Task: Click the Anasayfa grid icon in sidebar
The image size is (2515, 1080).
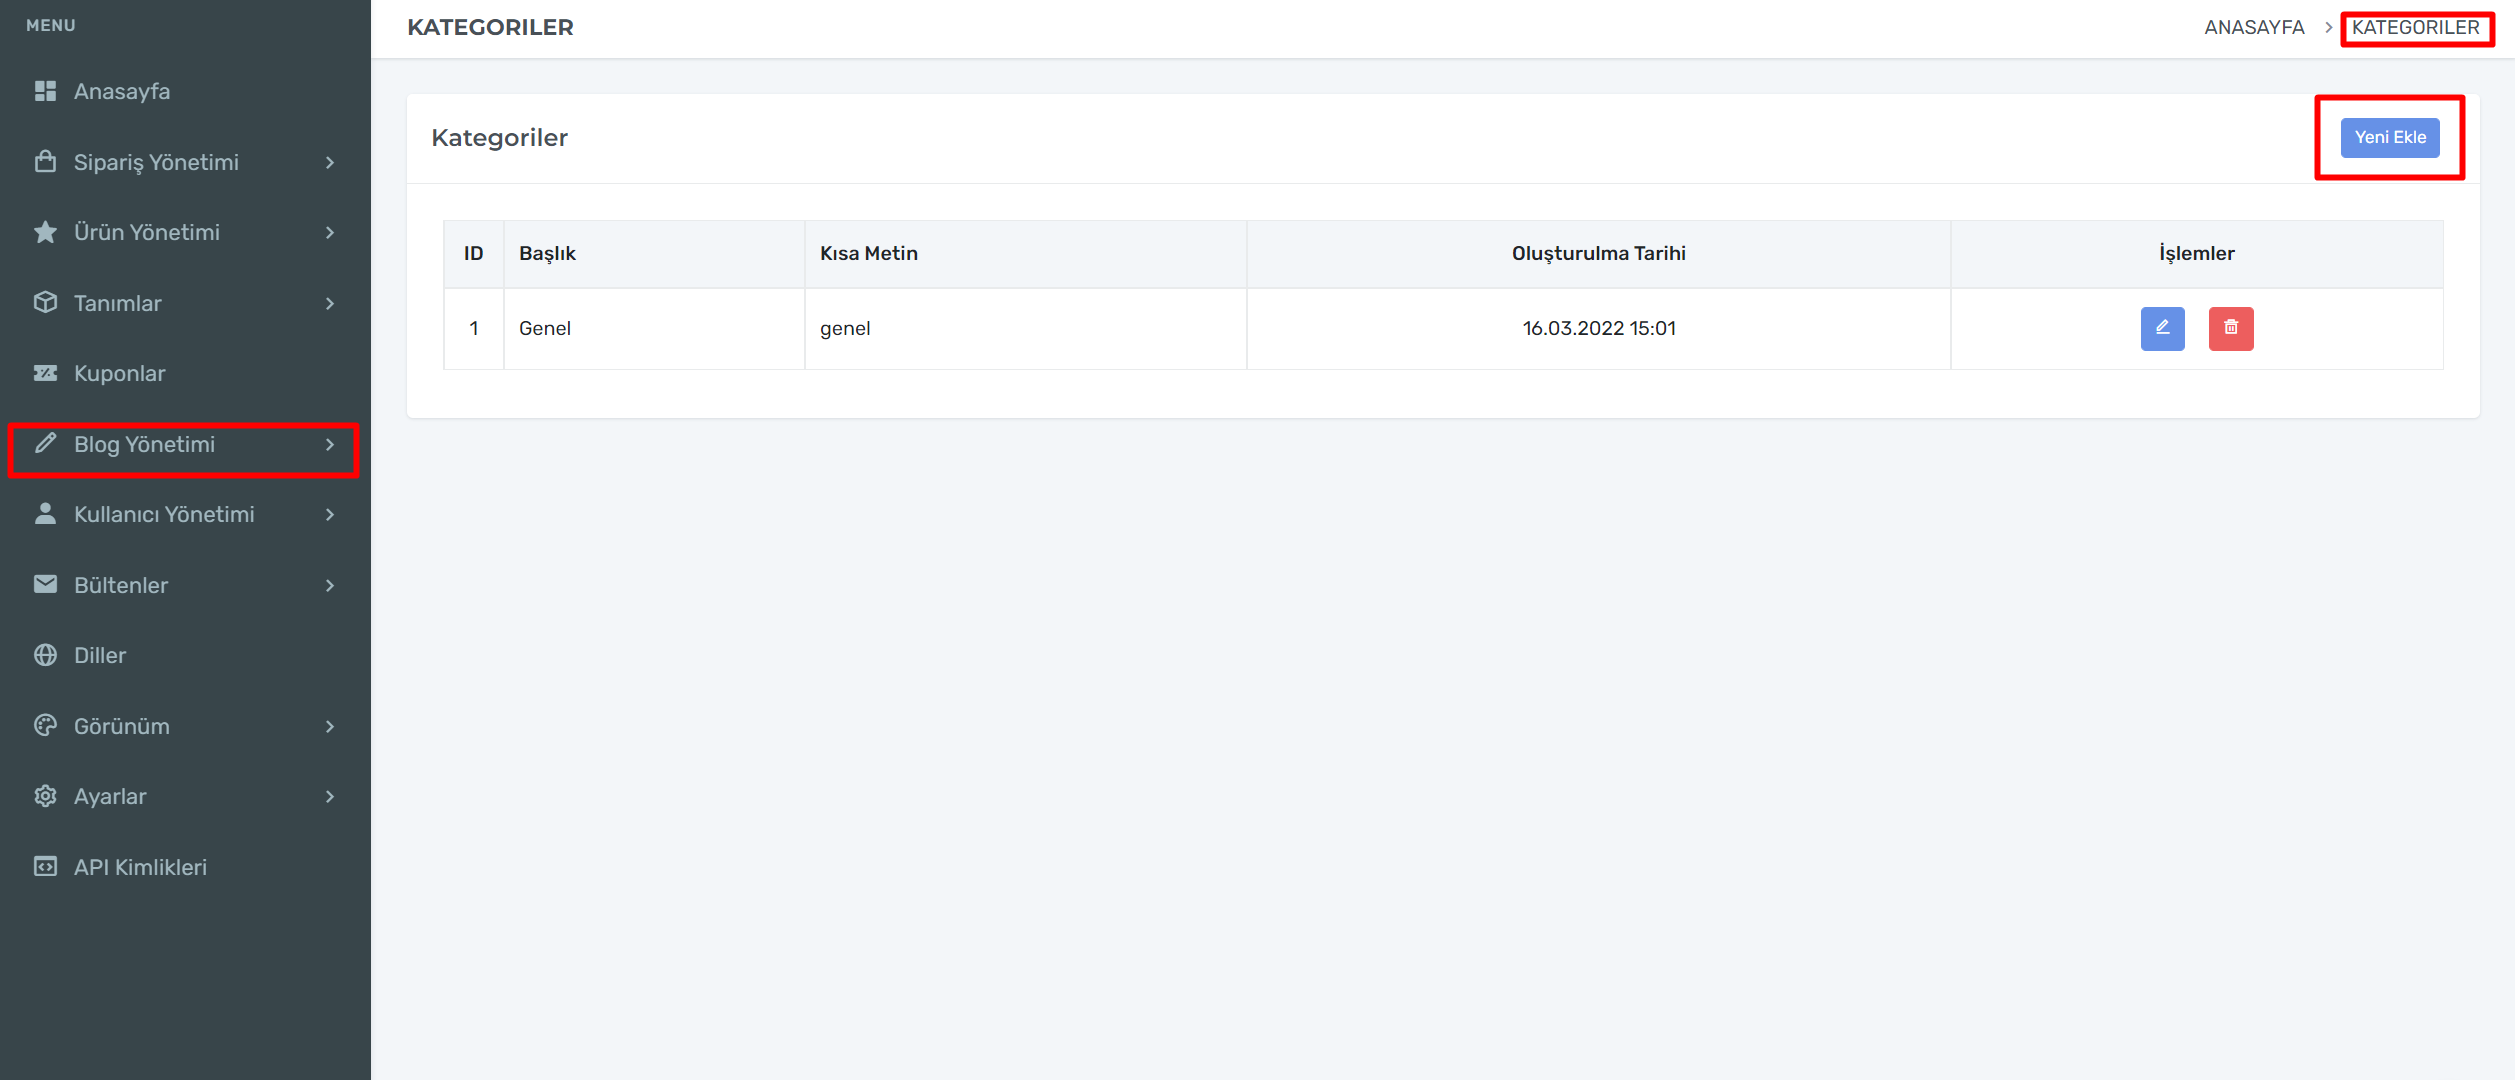Action: [x=45, y=91]
